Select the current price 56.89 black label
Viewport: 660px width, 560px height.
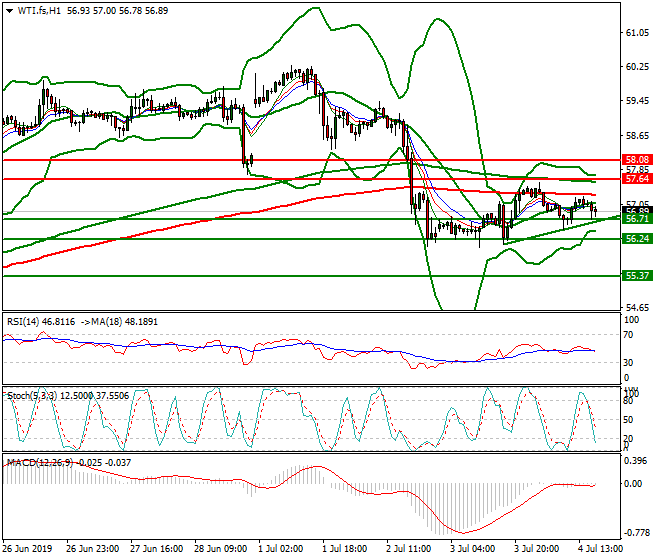[x=637, y=210]
